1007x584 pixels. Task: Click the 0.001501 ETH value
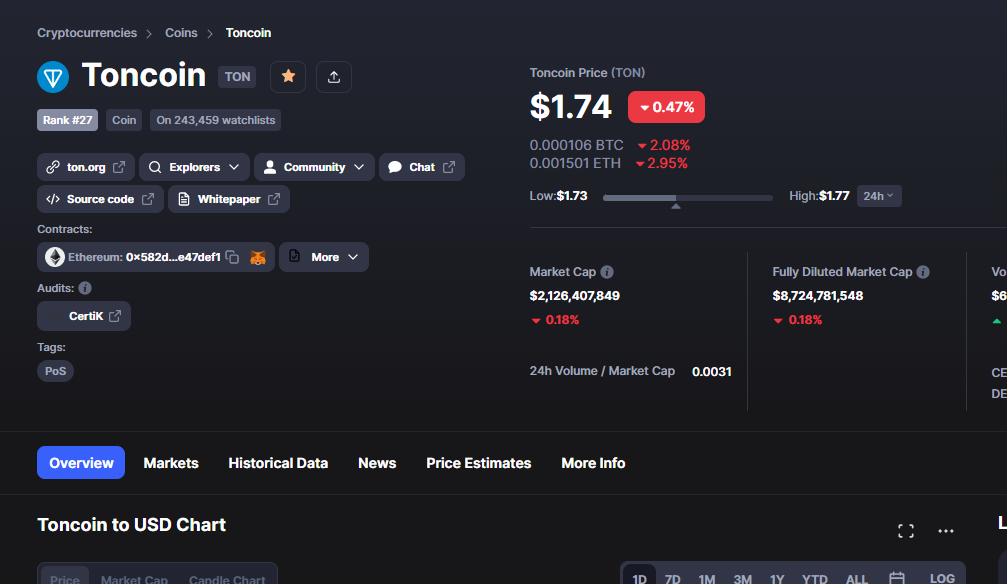[x=575, y=163]
